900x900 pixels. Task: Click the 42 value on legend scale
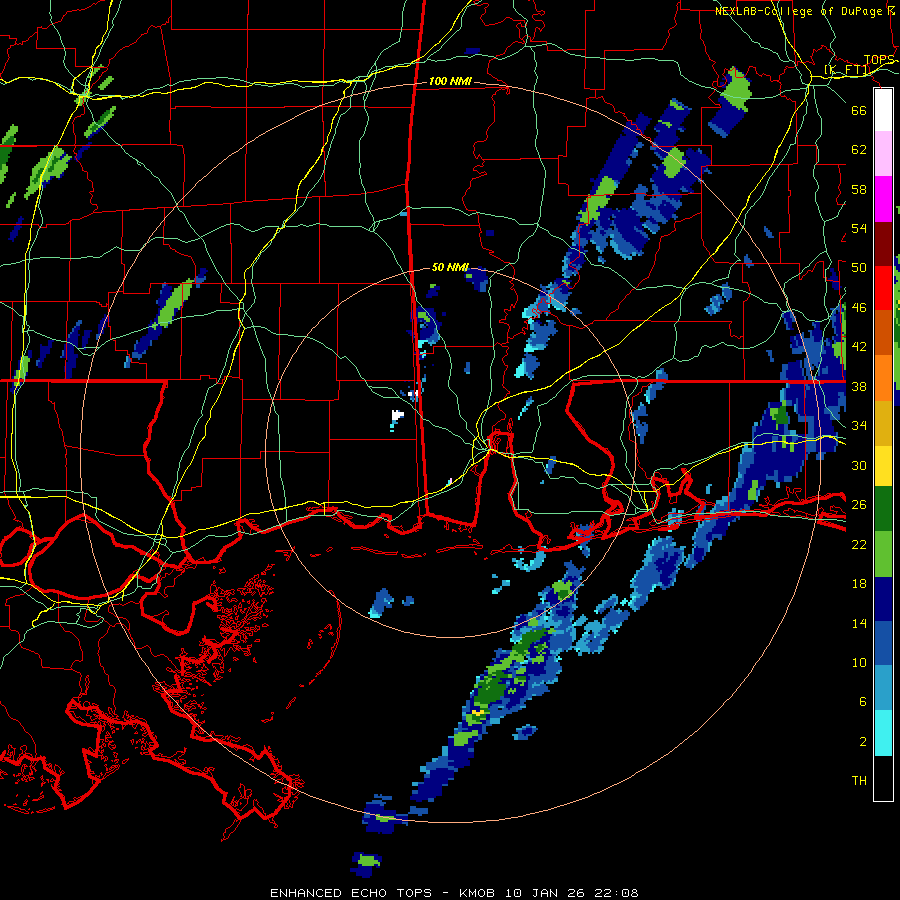coord(859,347)
